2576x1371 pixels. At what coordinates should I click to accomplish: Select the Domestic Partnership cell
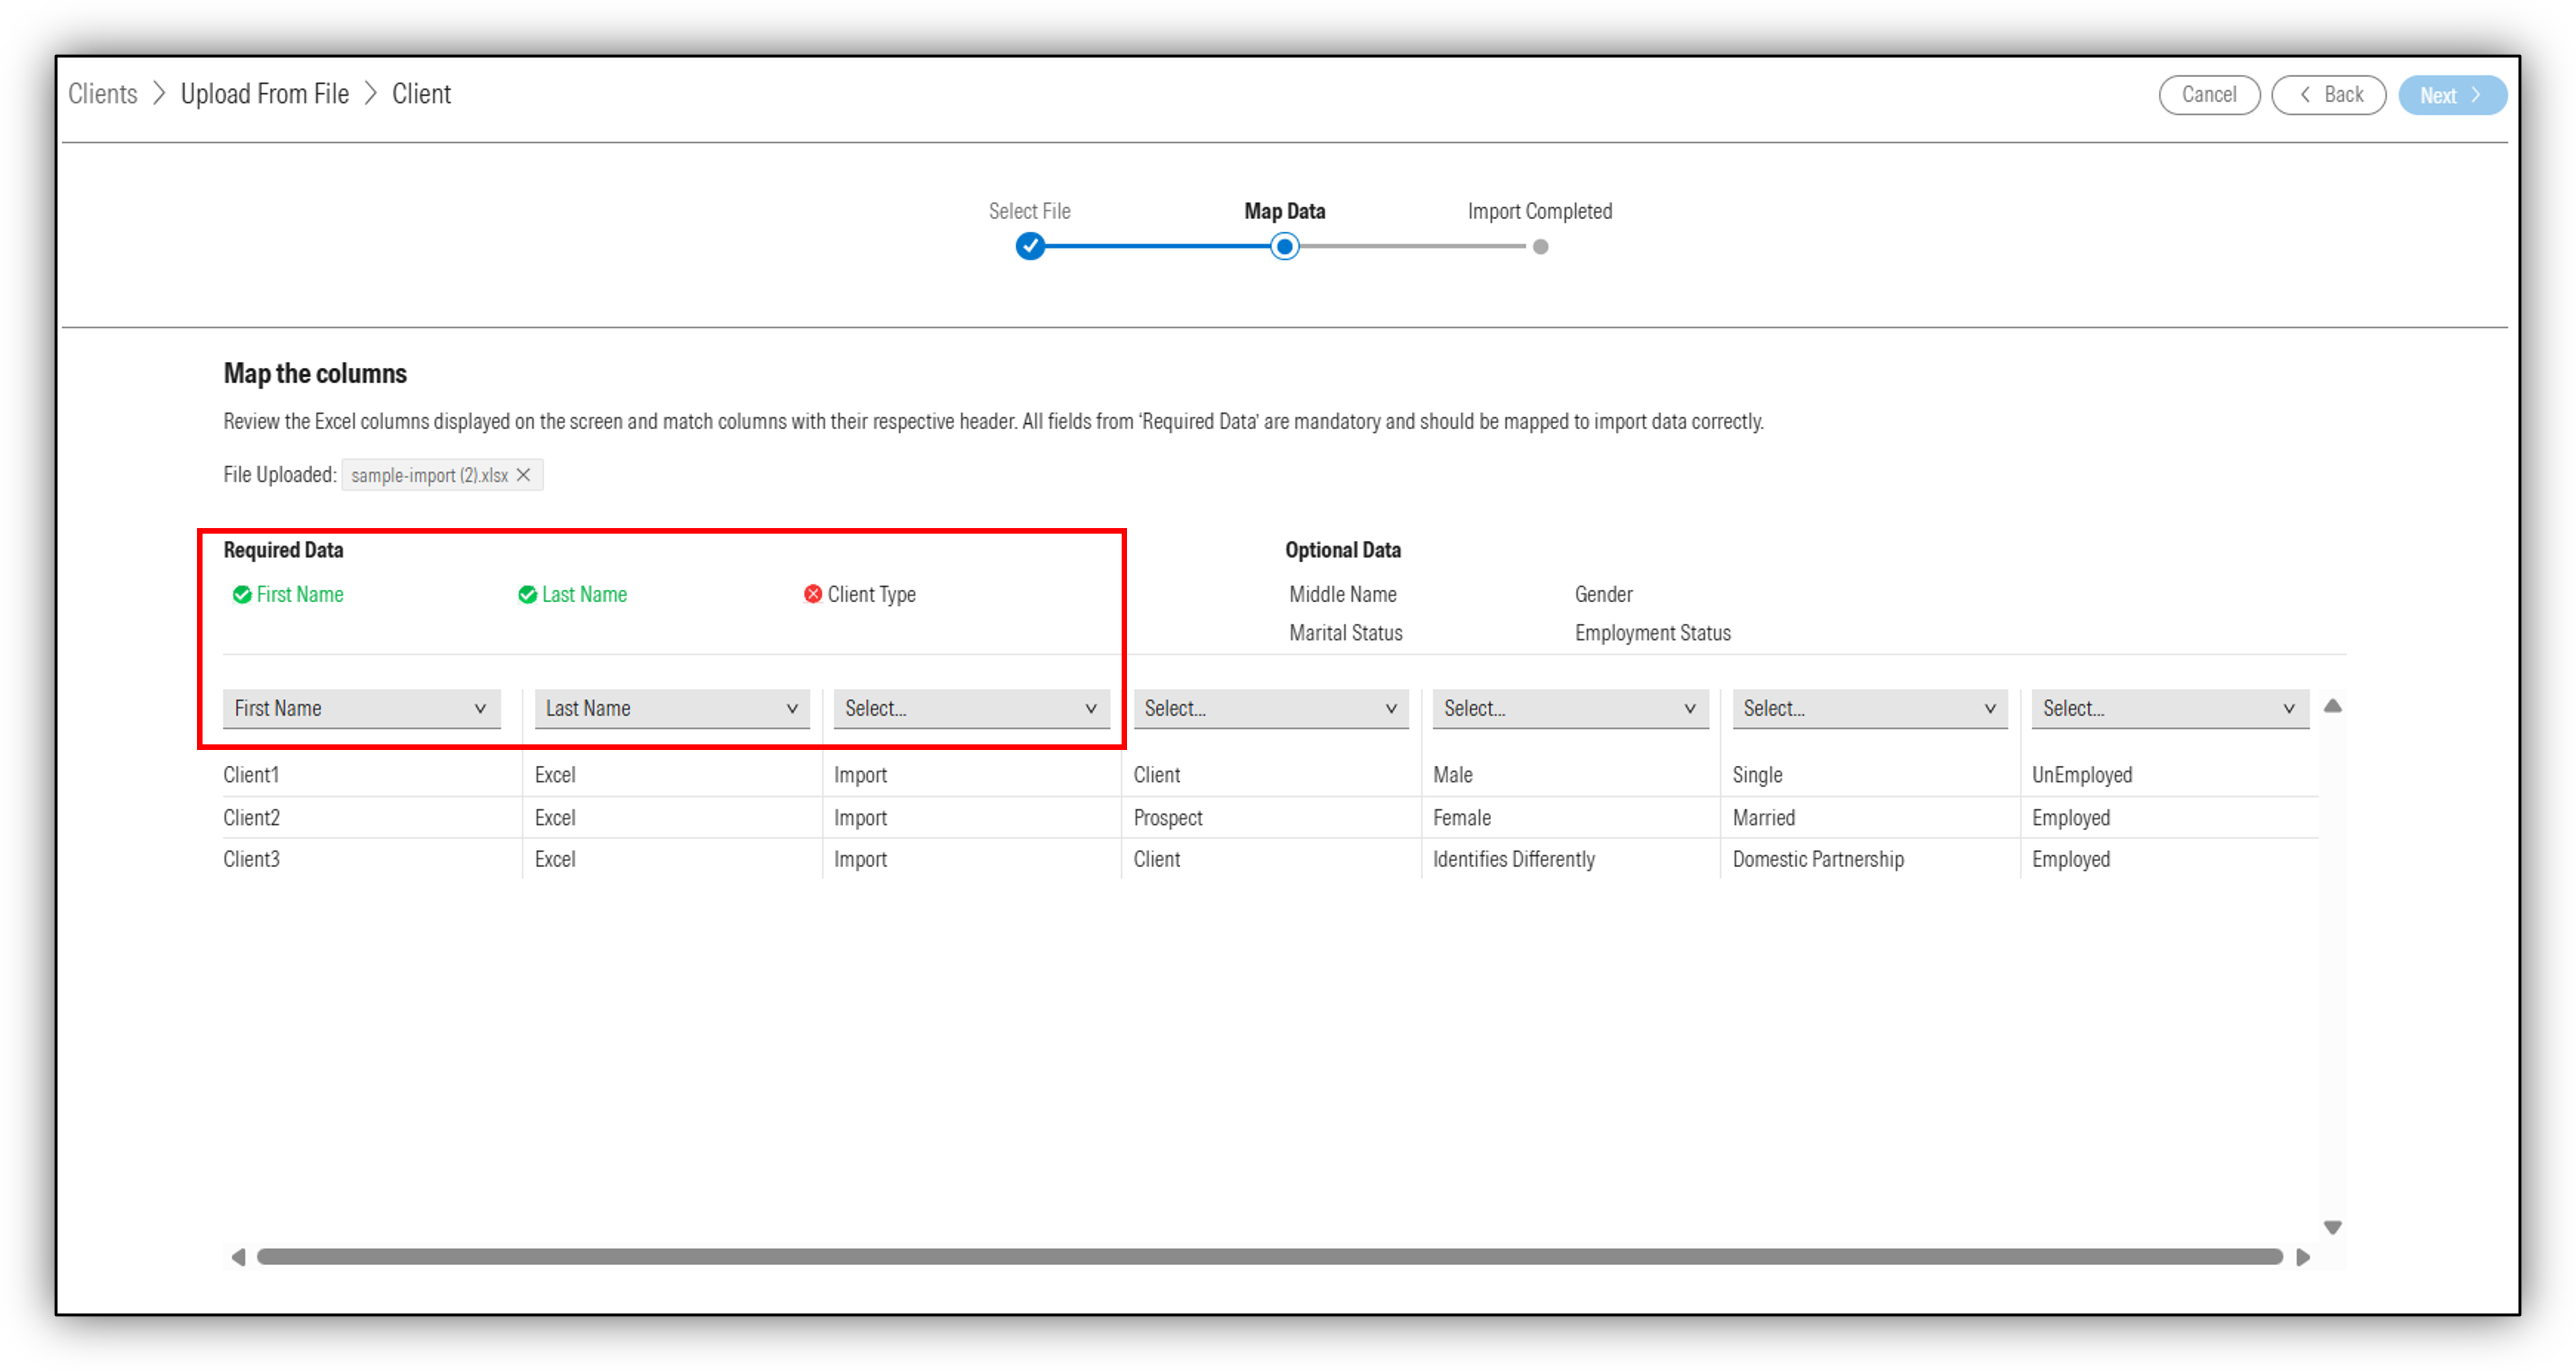(1819, 860)
